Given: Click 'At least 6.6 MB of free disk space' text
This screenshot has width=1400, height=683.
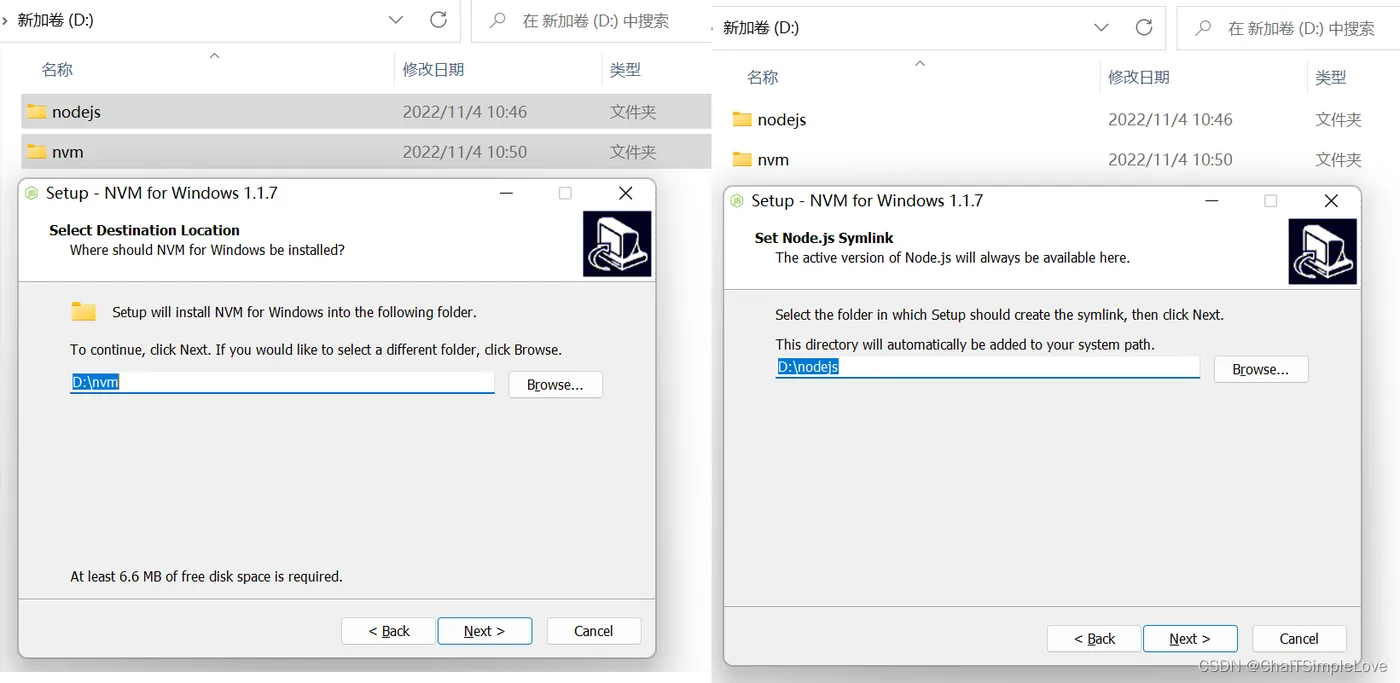Looking at the screenshot, I should [x=206, y=577].
